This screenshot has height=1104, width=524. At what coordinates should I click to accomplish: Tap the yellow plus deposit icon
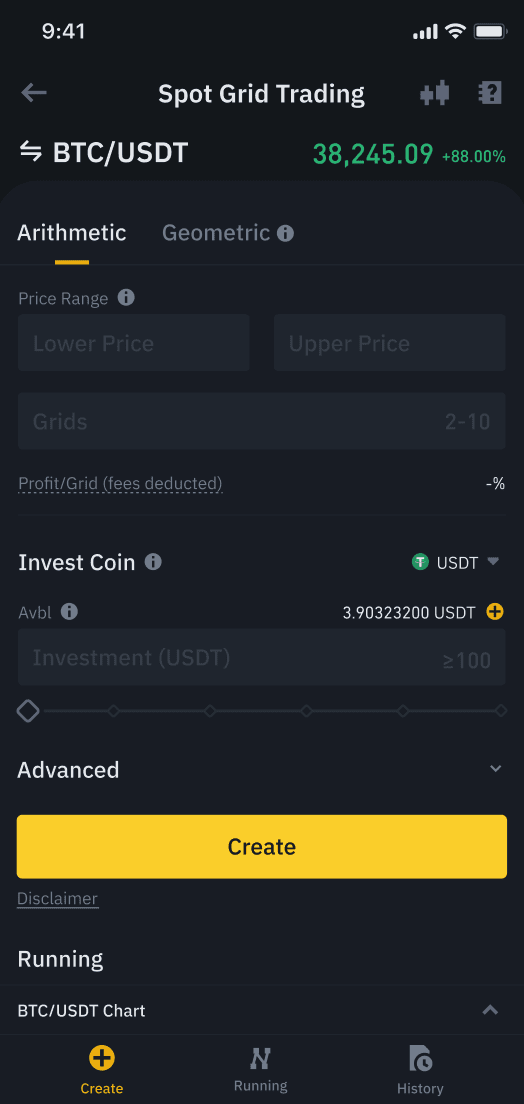coord(495,611)
